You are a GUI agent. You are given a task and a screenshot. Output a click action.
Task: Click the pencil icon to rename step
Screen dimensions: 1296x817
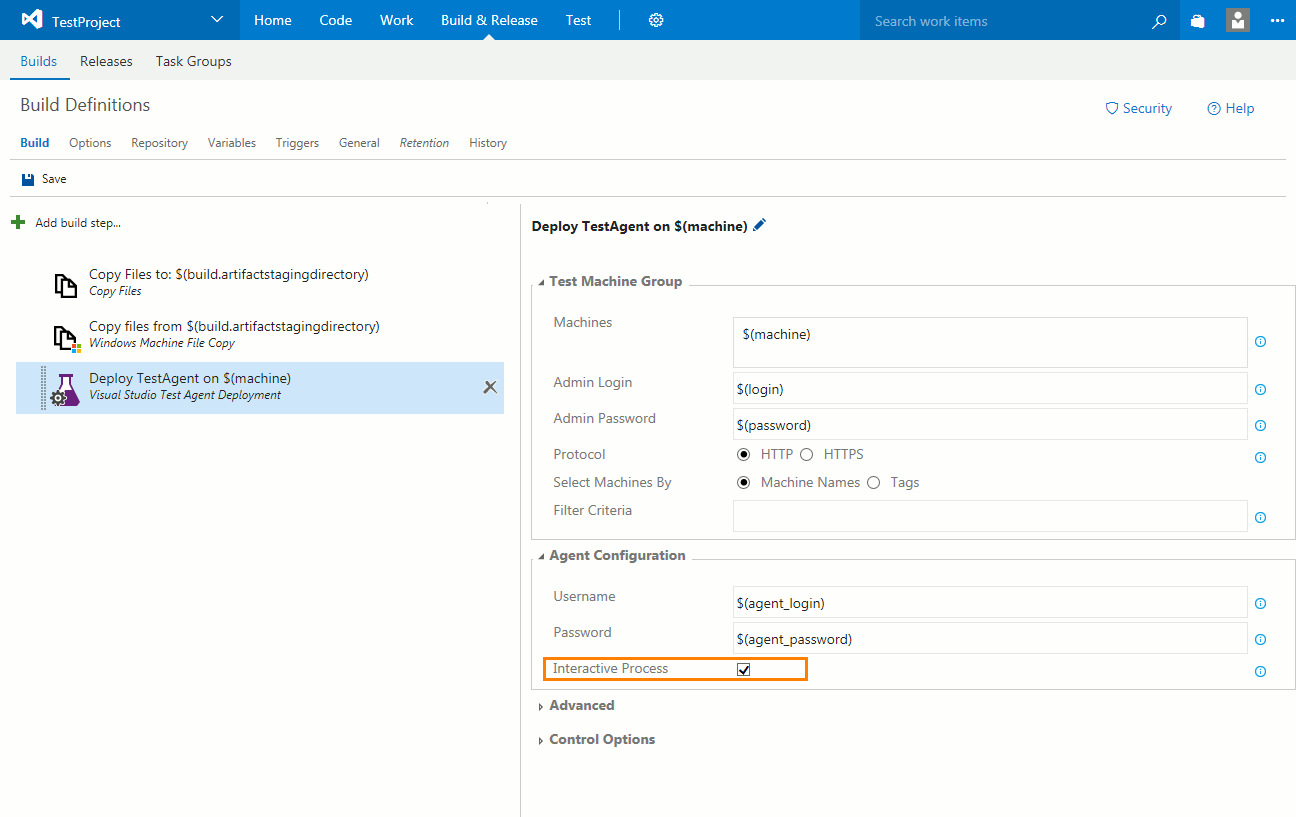(760, 226)
